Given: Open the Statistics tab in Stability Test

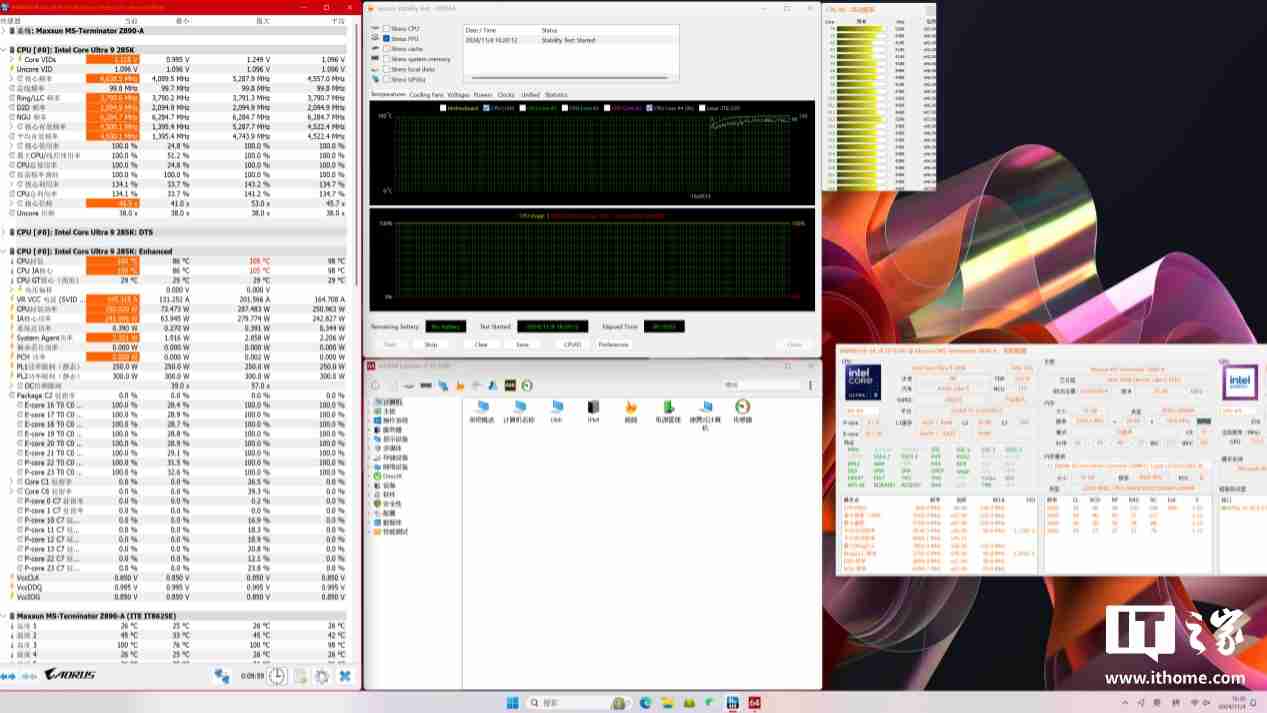Looking at the screenshot, I should 556,94.
